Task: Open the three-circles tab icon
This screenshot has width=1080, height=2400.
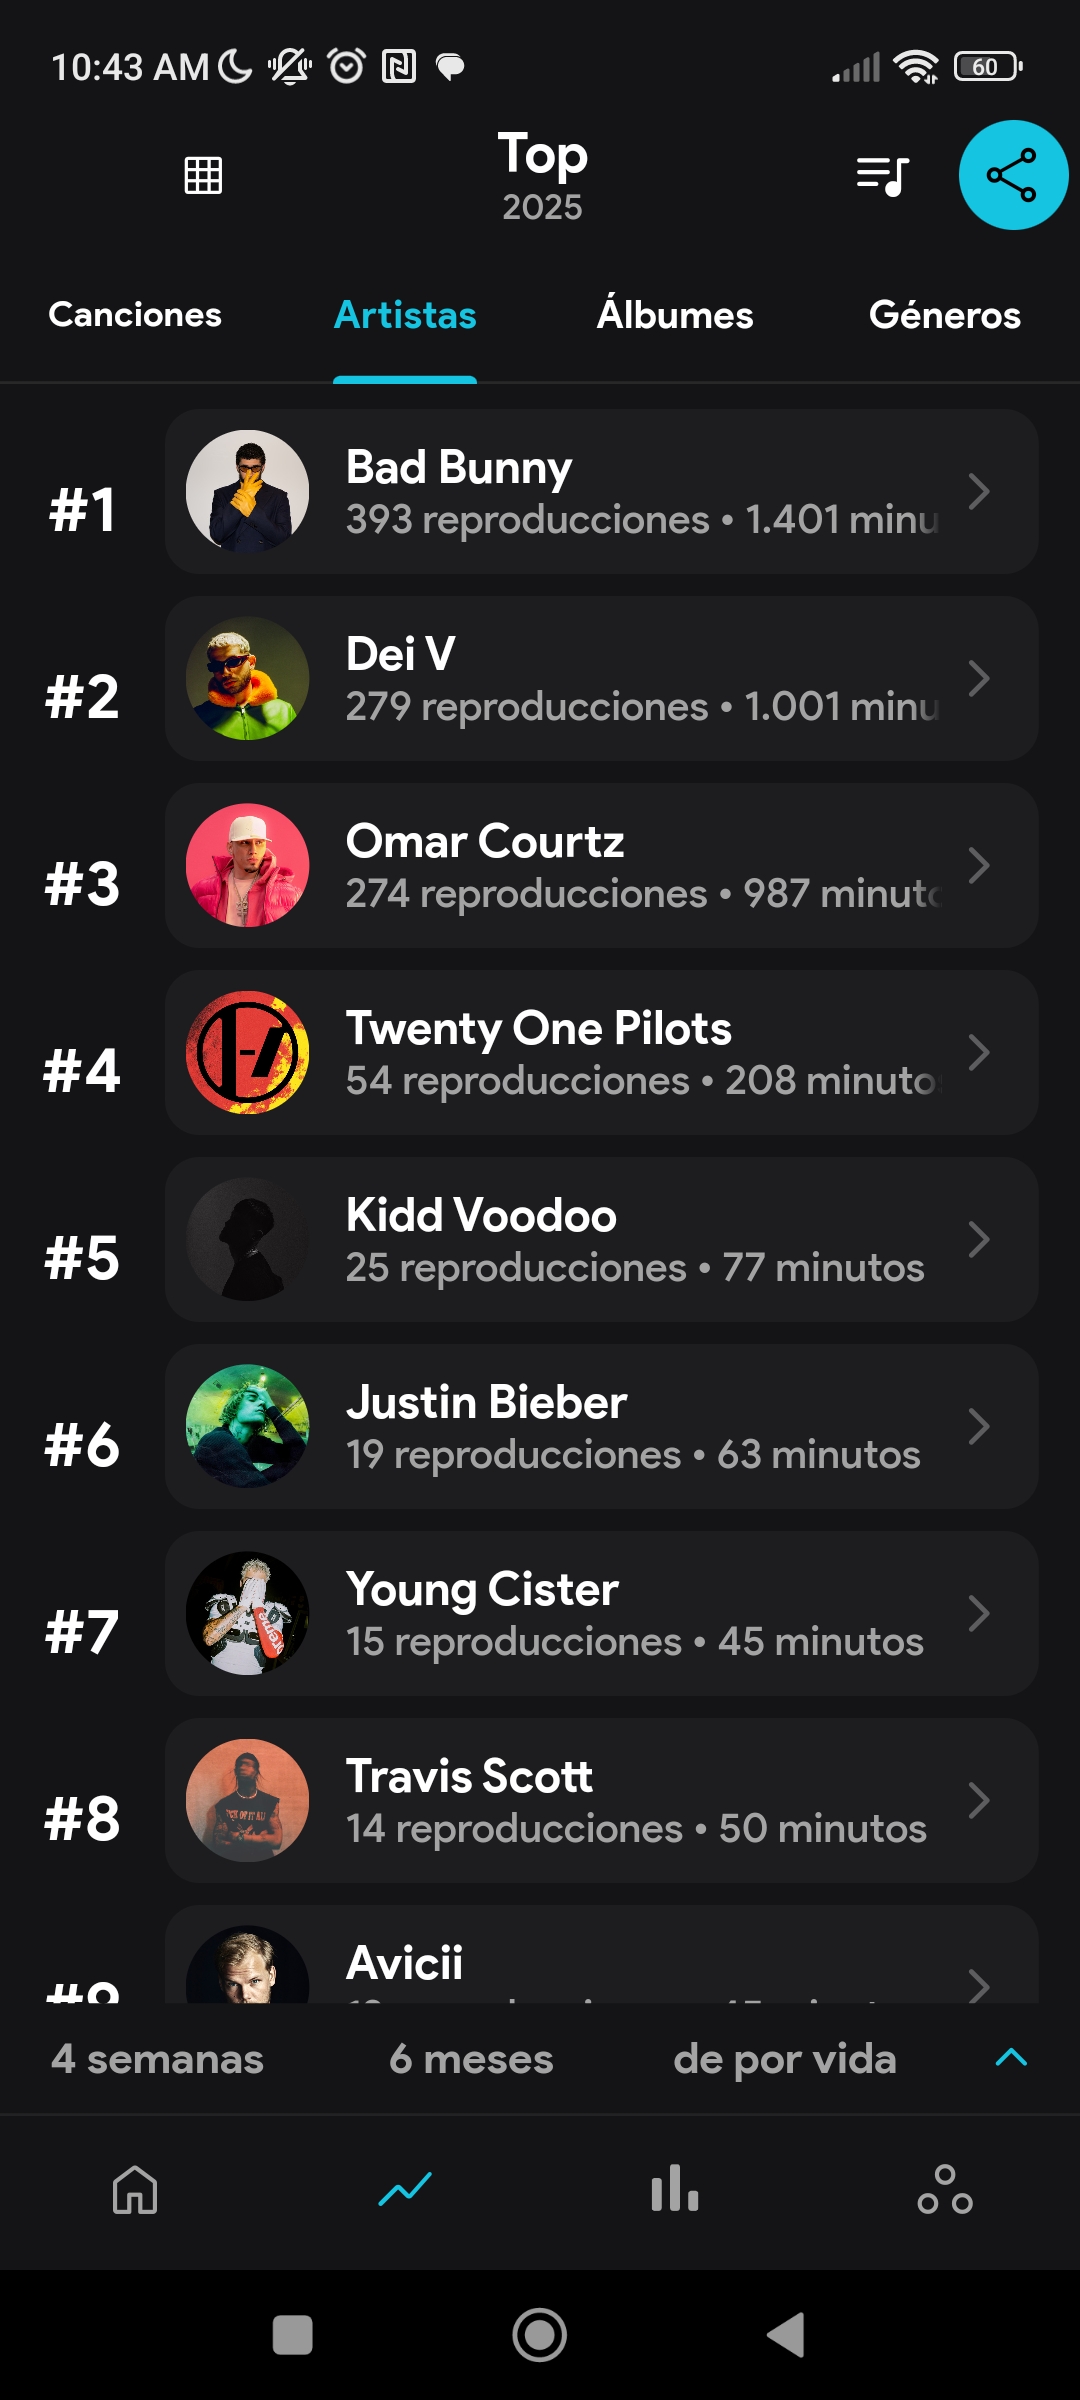Action: [945, 2190]
